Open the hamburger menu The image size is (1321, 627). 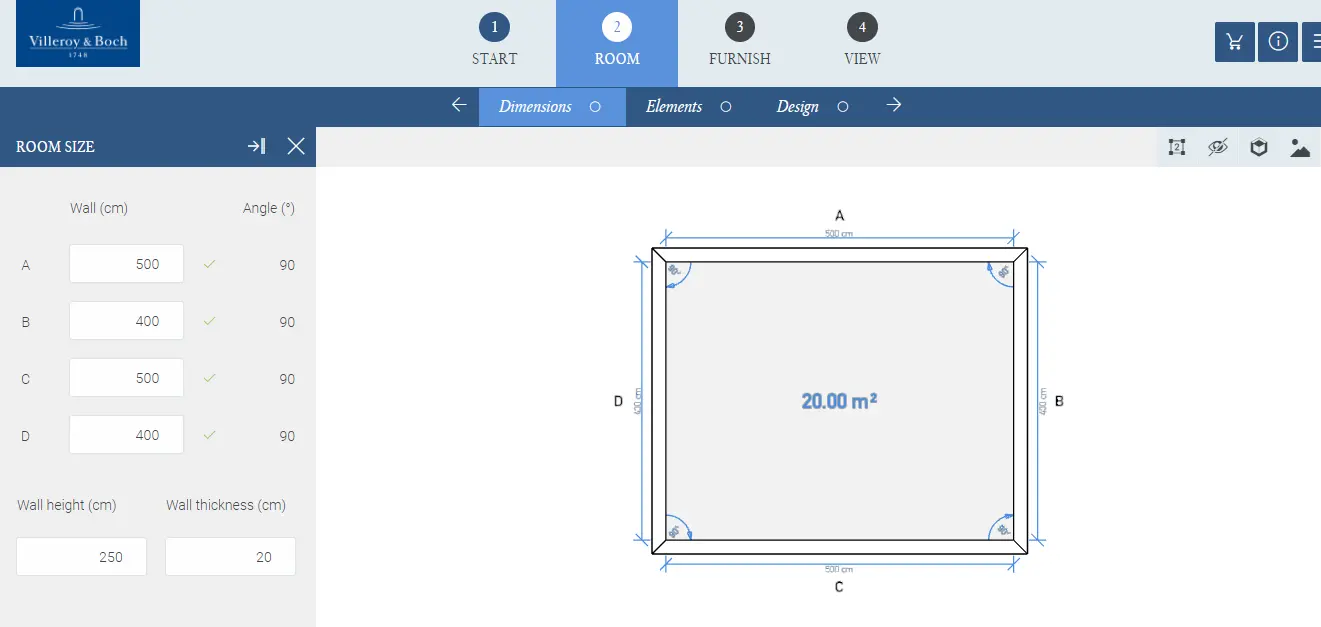(x=1313, y=42)
